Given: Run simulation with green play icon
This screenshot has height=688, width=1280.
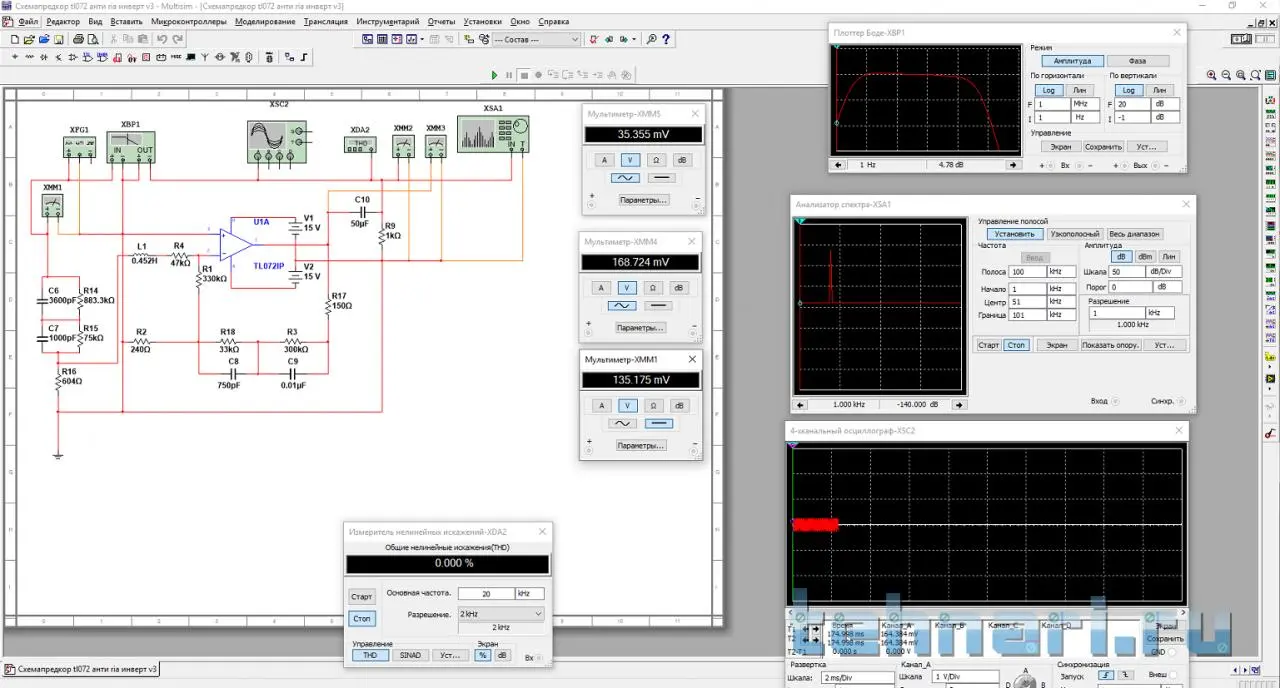Looking at the screenshot, I should coord(494,75).
